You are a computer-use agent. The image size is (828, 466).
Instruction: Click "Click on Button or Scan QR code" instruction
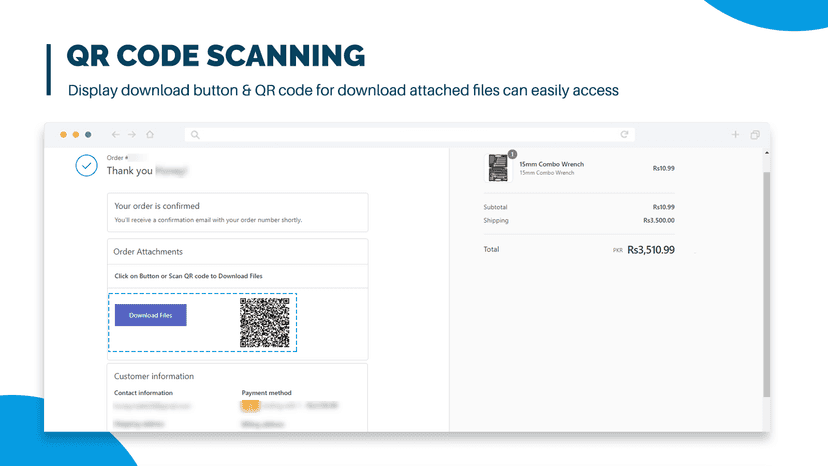[x=189, y=276]
